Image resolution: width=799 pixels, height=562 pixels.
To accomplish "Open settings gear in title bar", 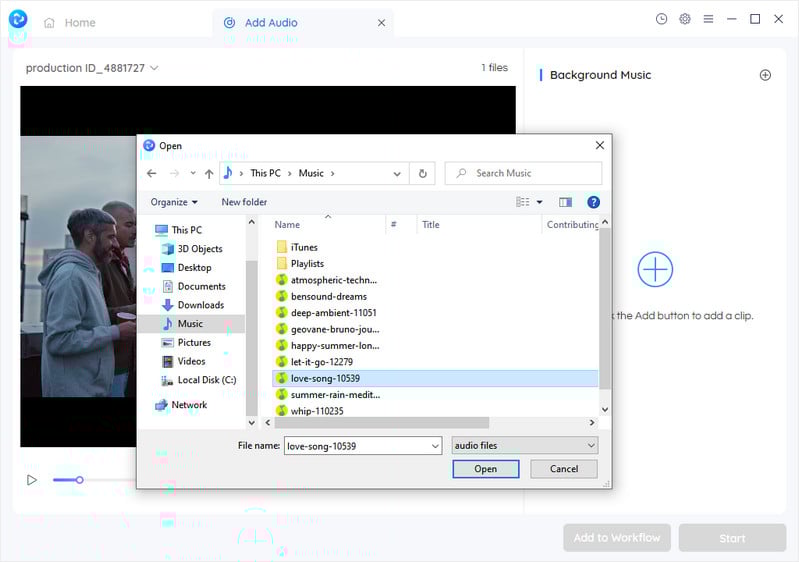I will (x=684, y=19).
